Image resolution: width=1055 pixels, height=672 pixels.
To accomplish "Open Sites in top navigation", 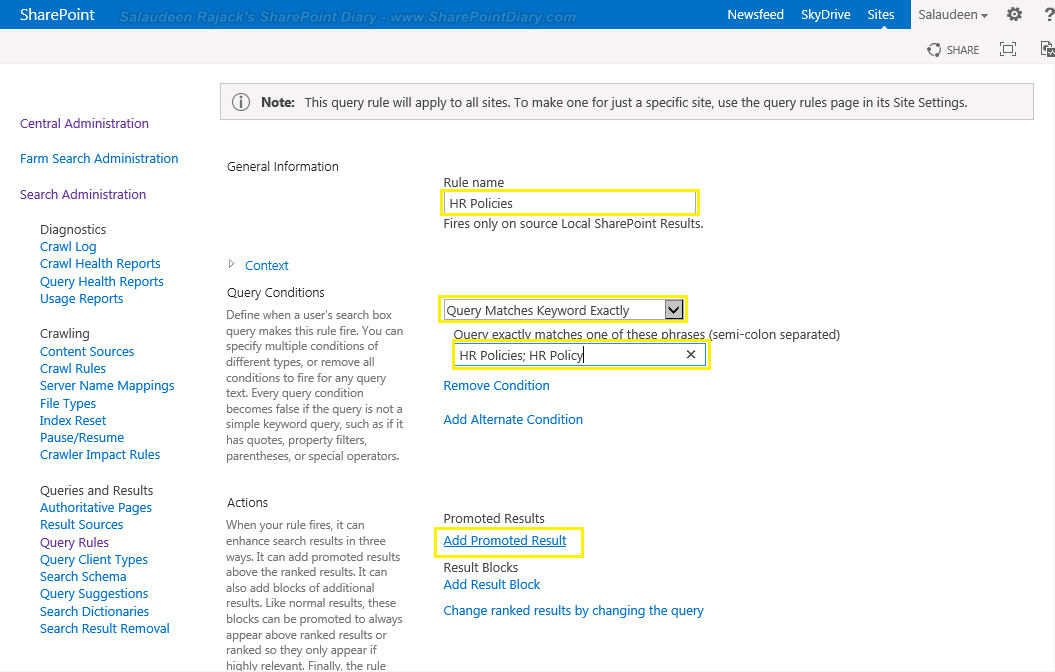I will [880, 14].
